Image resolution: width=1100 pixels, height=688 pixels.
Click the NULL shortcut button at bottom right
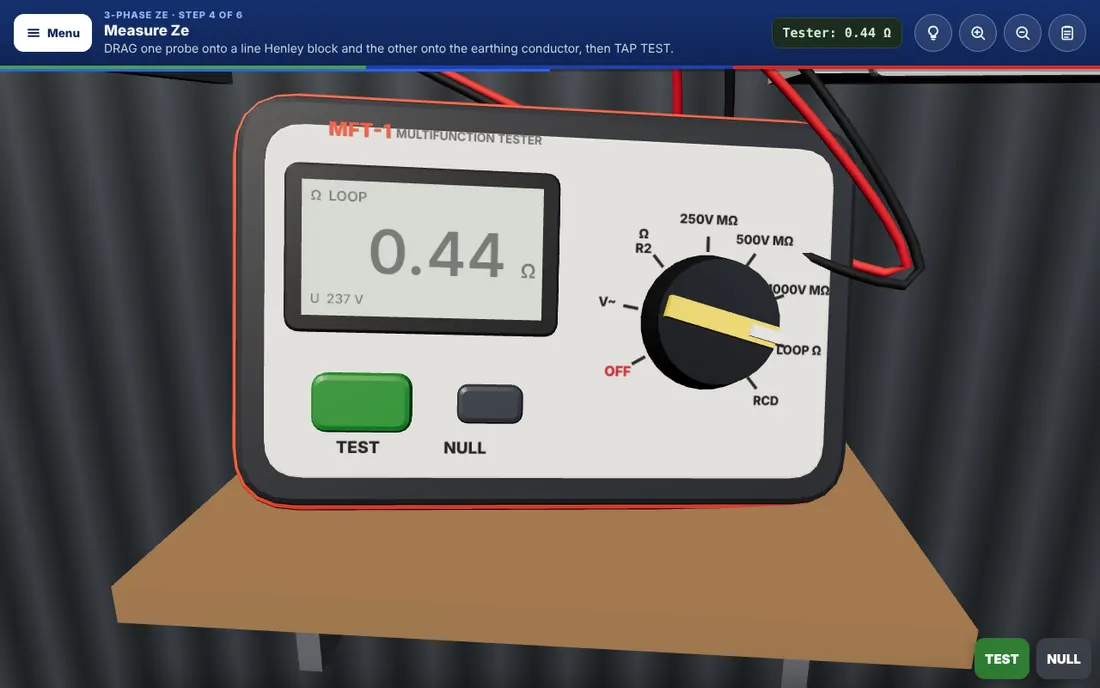pos(1064,659)
